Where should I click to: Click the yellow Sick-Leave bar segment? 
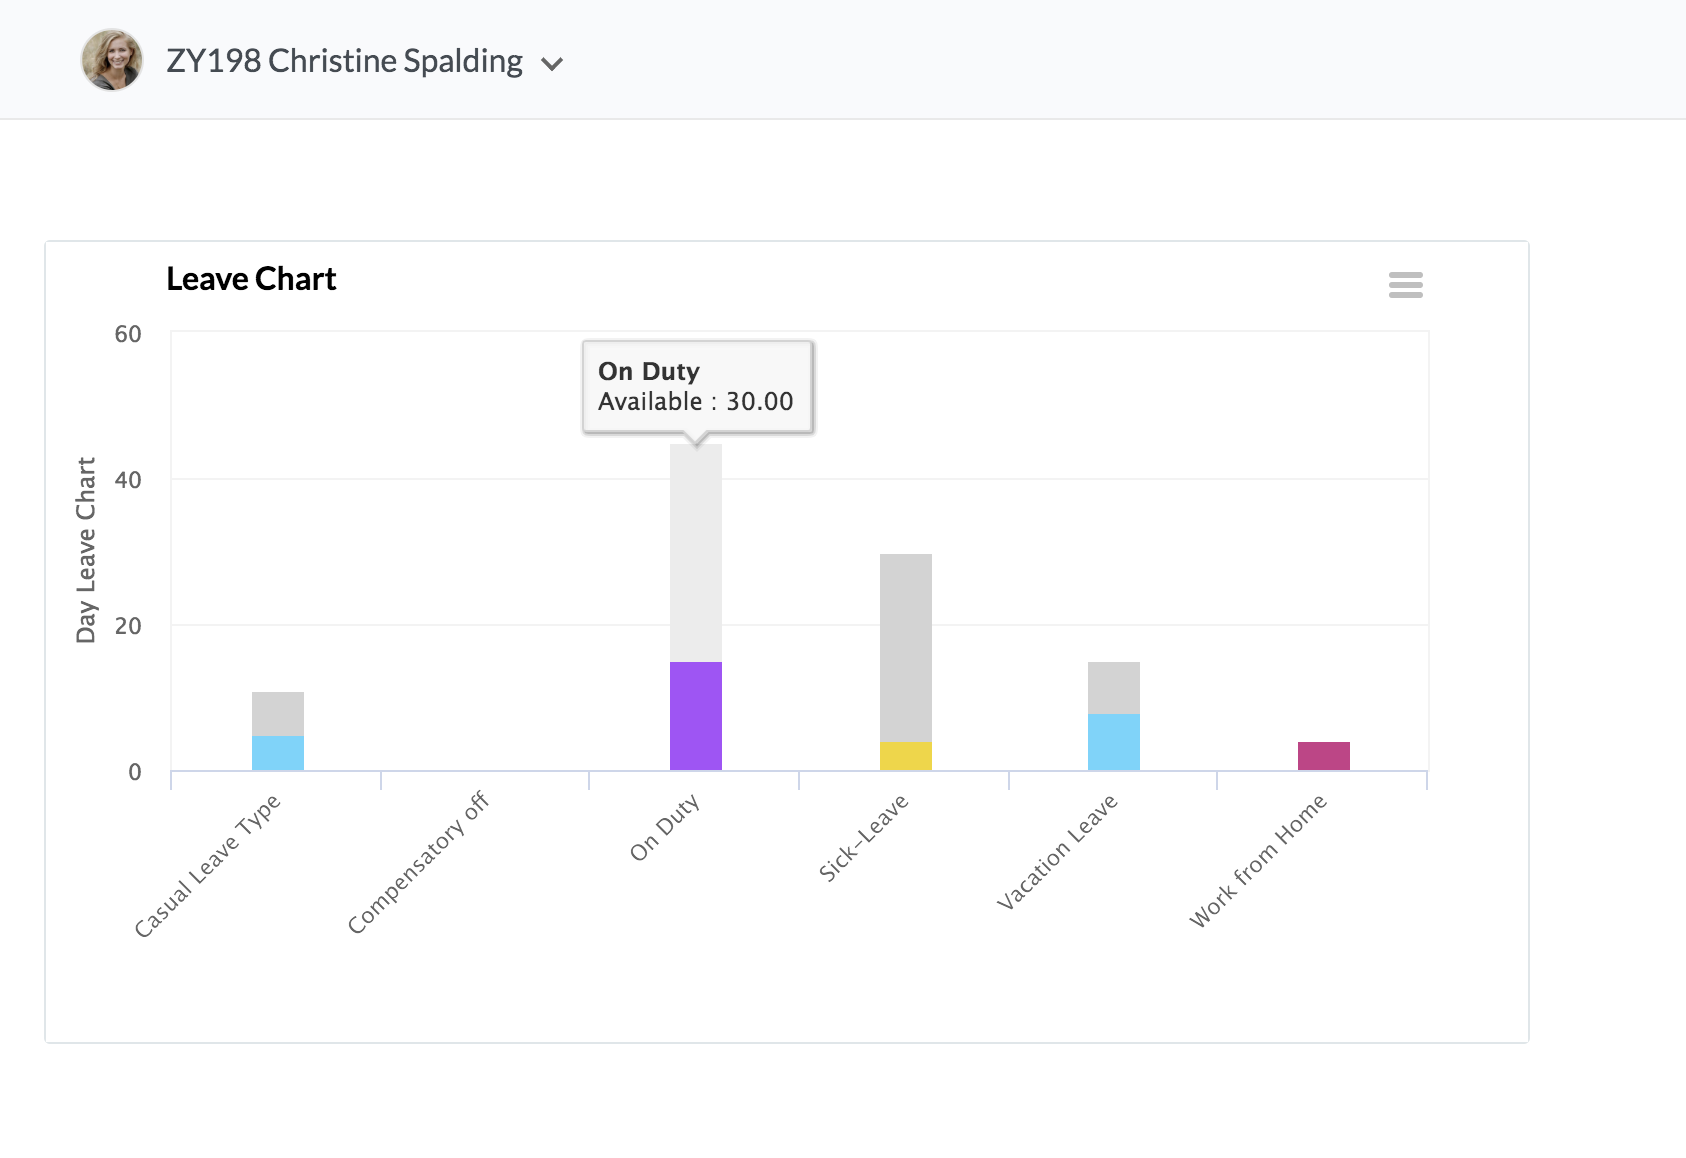[x=906, y=756]
